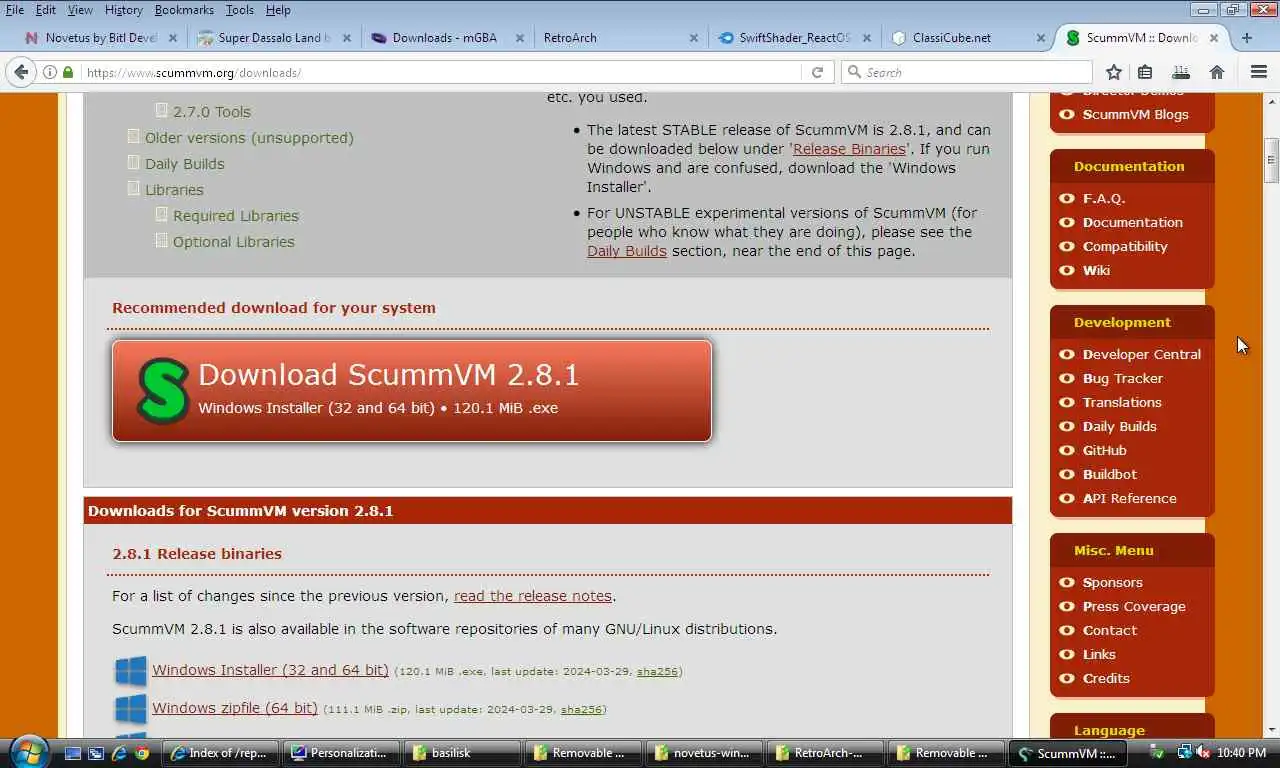Viewport: 1280px width, 768px height.
Task: Open a new tab with the plus icon
Action: pos(1246,38)
